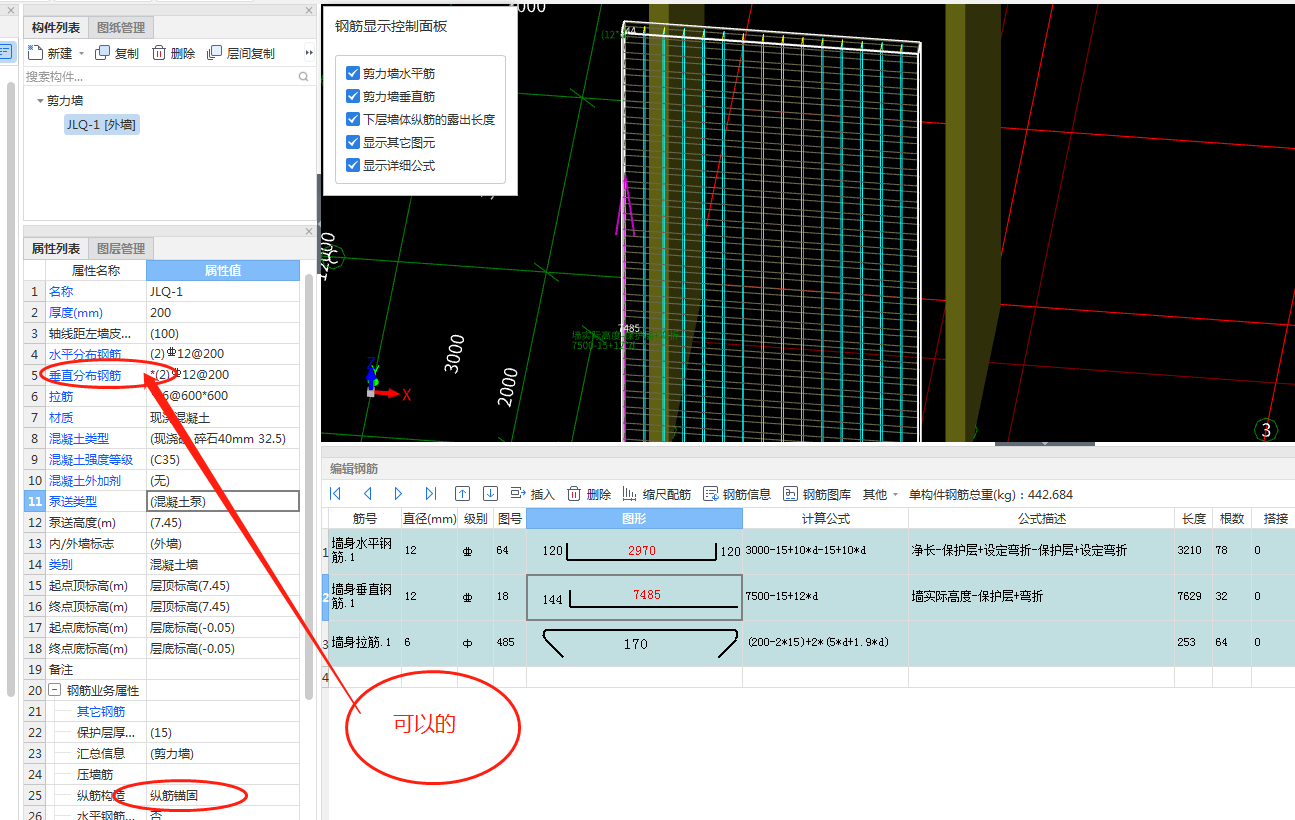Screen dimensions: 1295x820
Task: Collapse 钢筋业务属性 group
Action: pyautogui.click(x=54, y=690)
